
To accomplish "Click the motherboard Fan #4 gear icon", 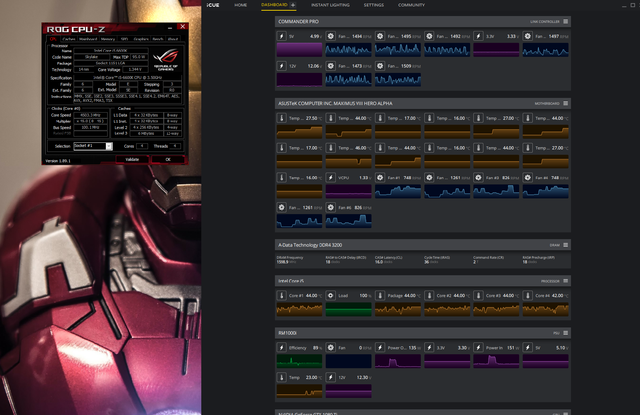I will (527, 178).
